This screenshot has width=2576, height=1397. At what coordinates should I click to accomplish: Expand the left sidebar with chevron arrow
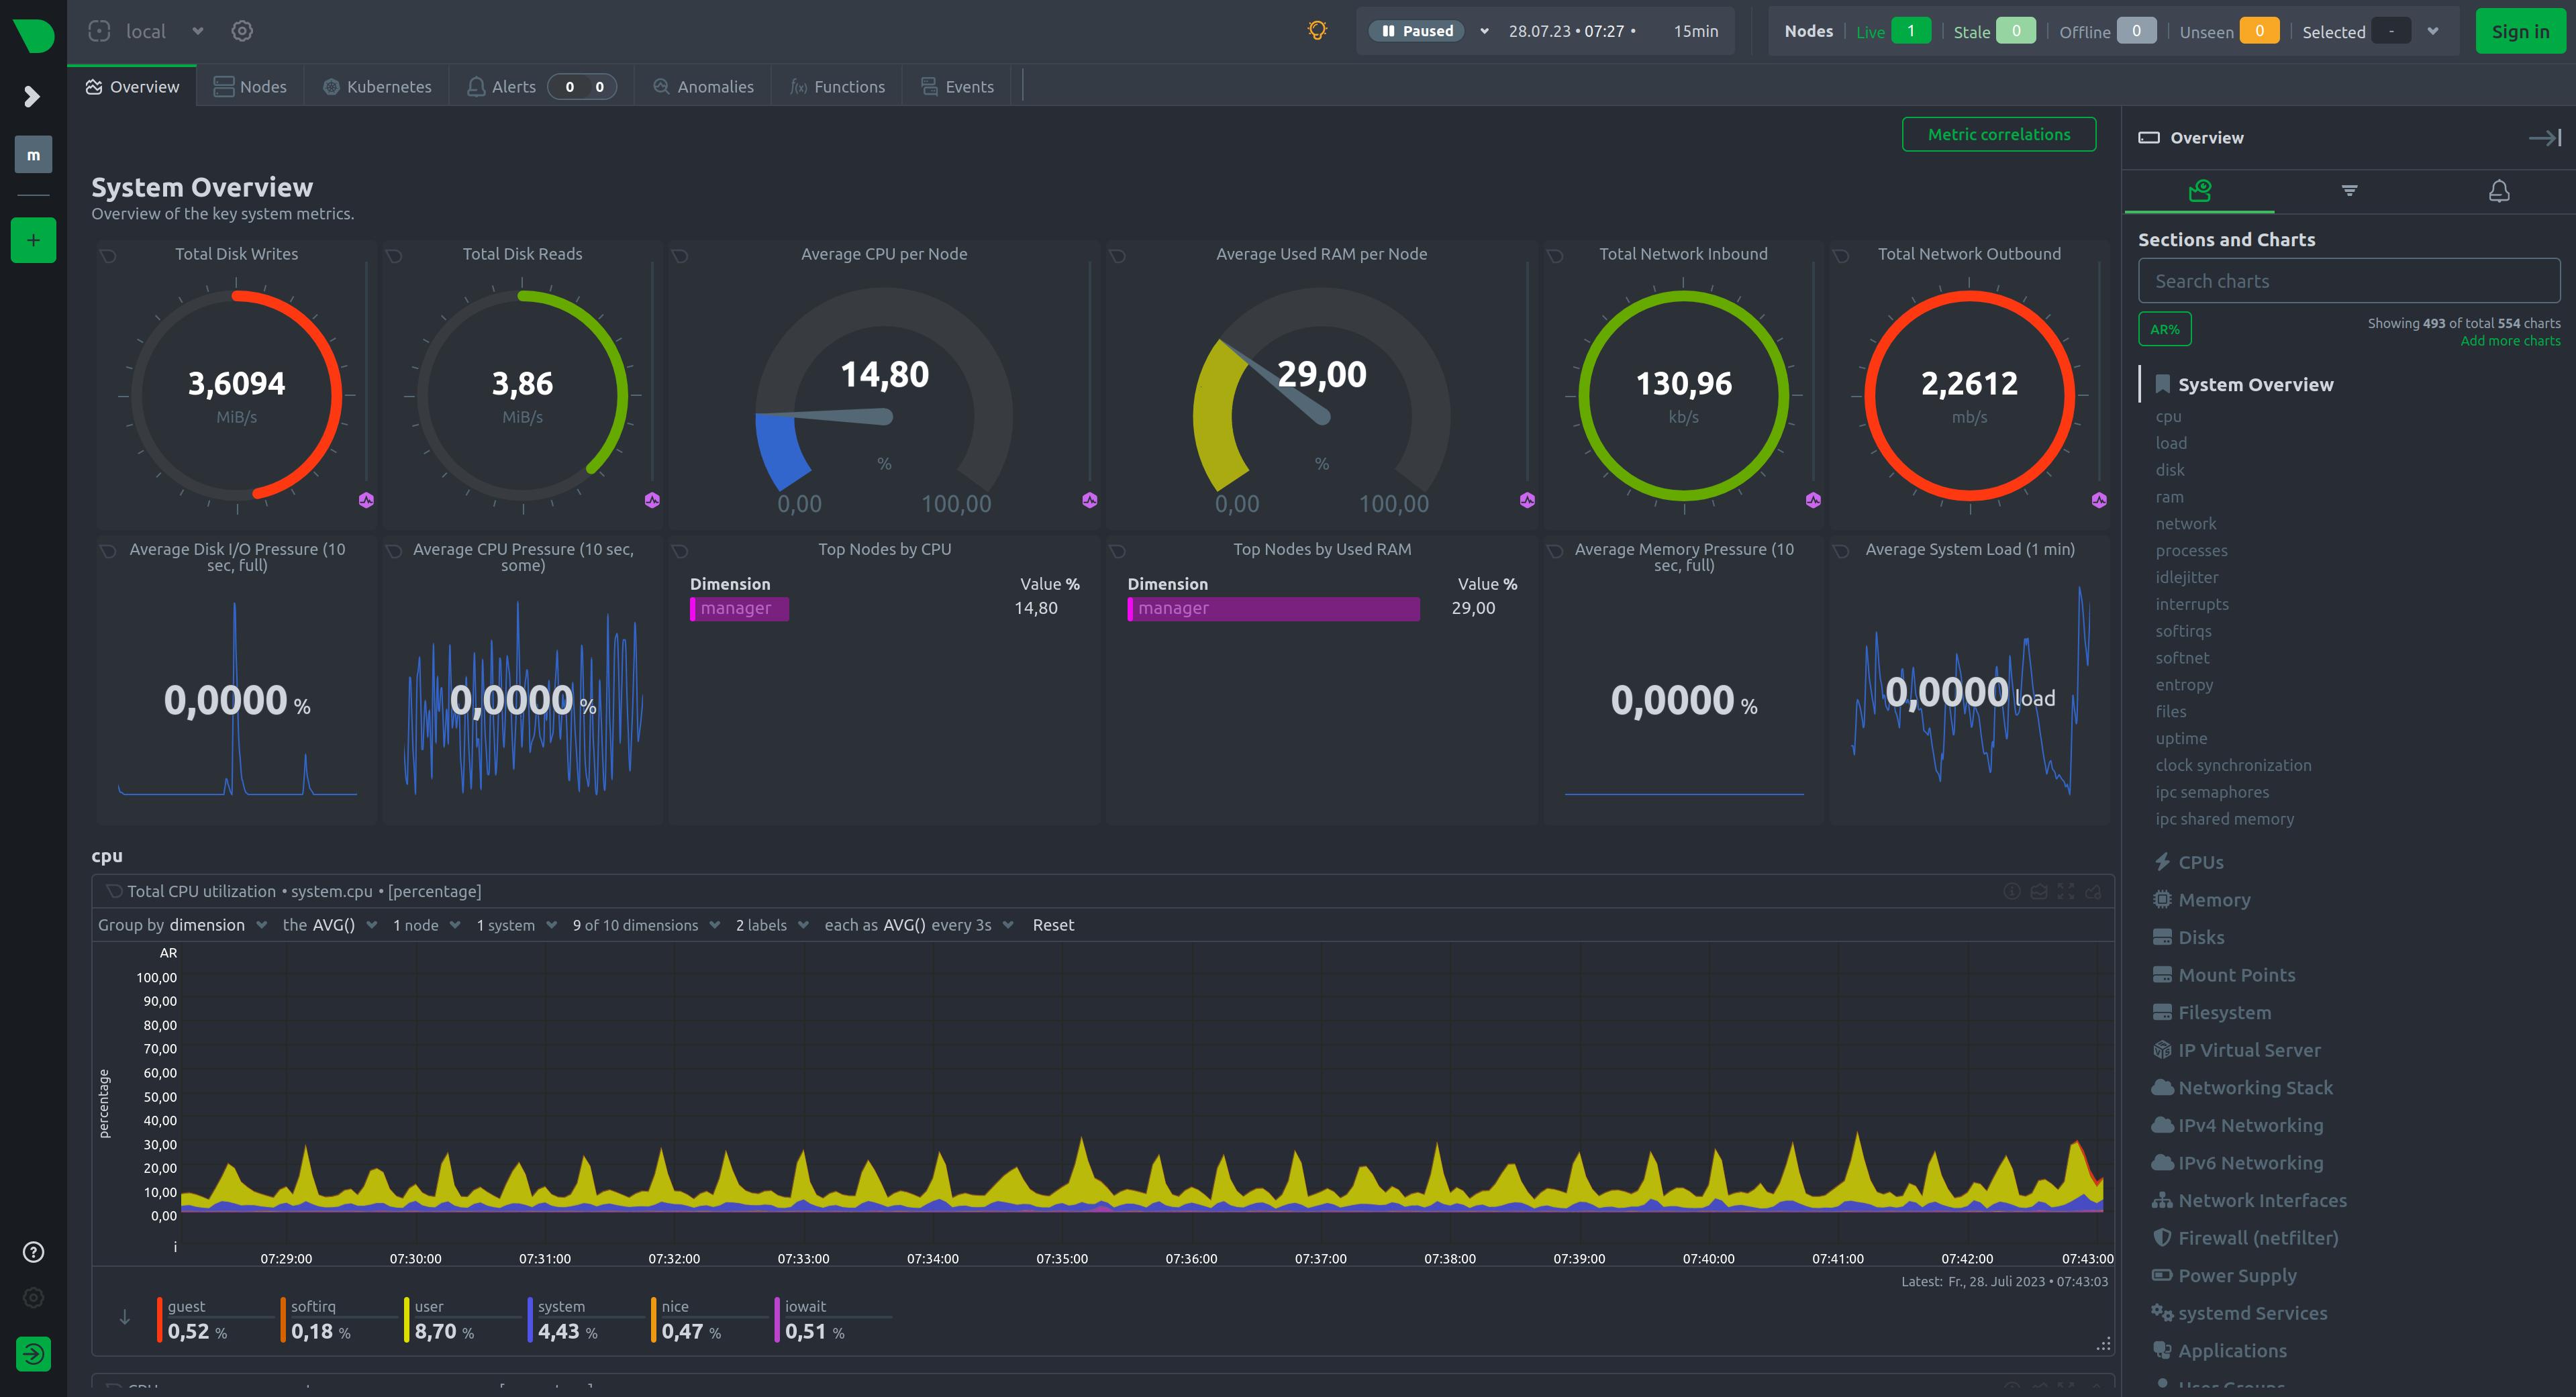(32, 96)
